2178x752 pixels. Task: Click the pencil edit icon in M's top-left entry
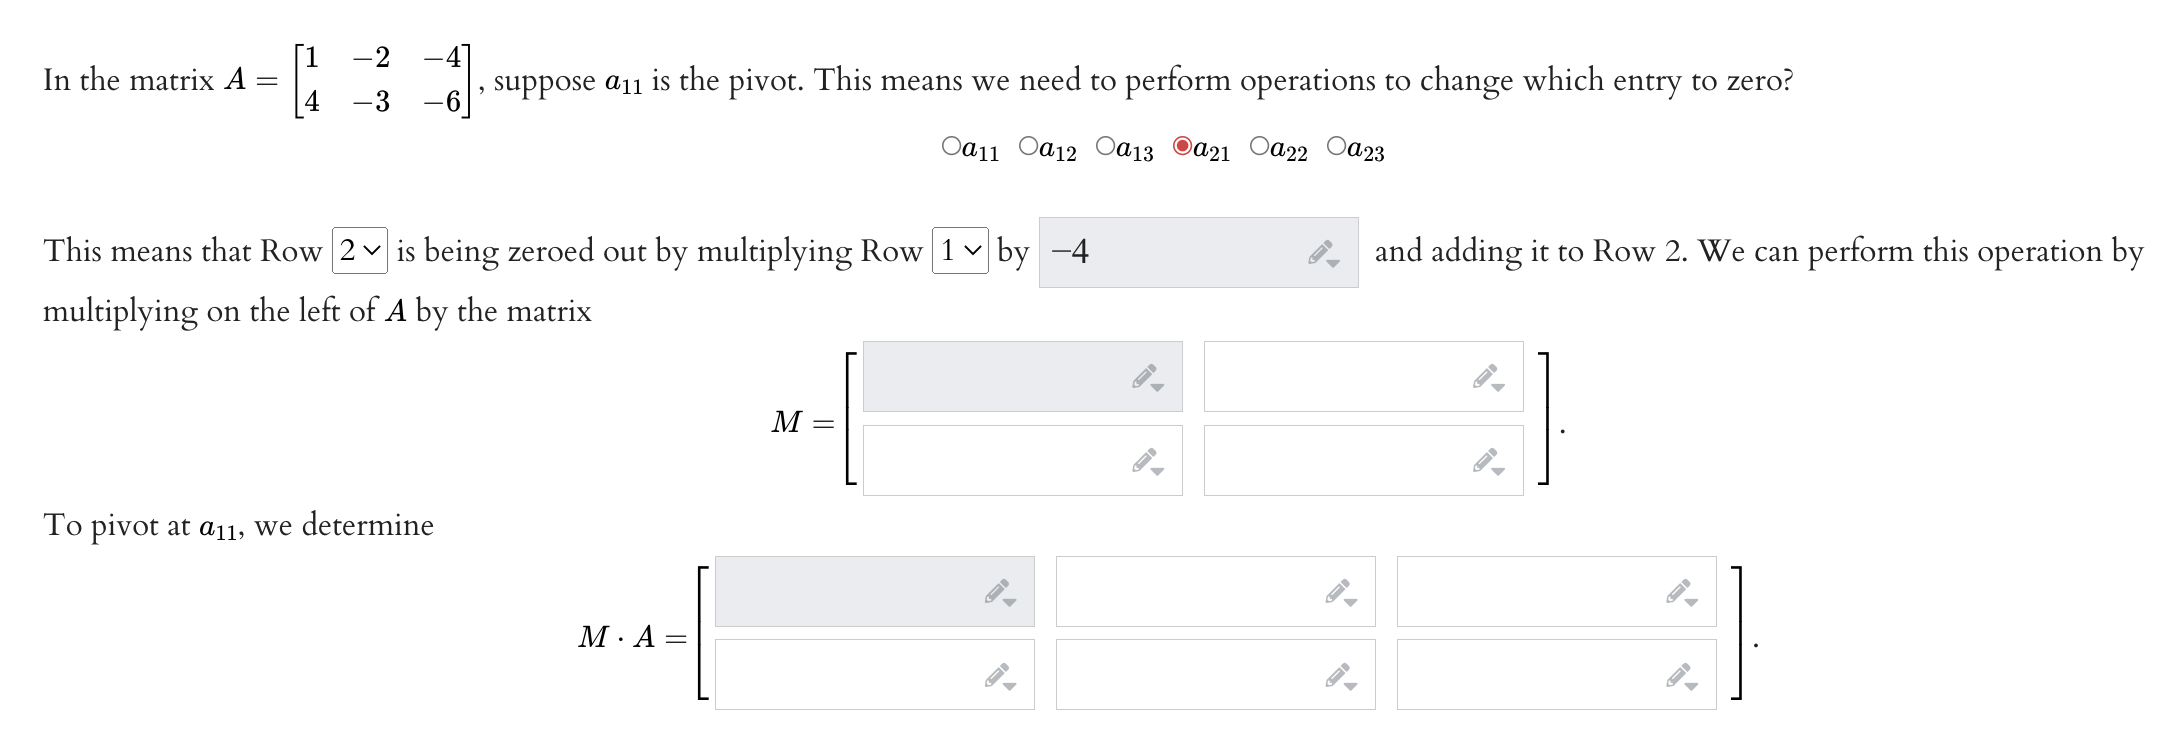[x=1146, y=377]
